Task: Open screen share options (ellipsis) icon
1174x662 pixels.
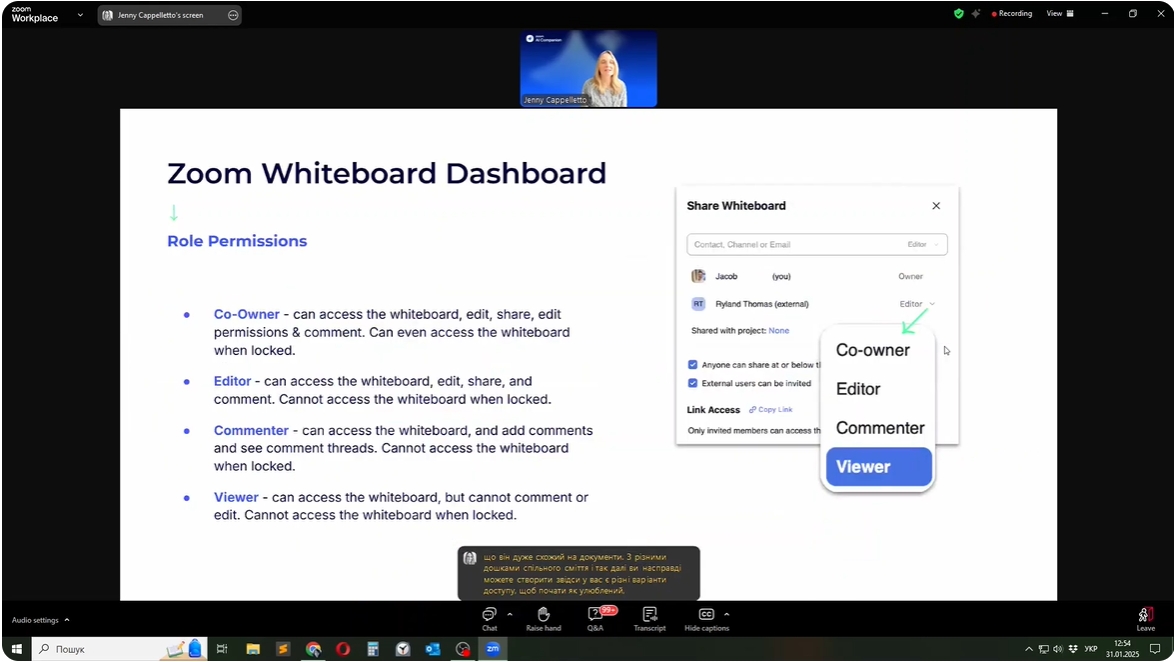Action: [x=233, y=15]
